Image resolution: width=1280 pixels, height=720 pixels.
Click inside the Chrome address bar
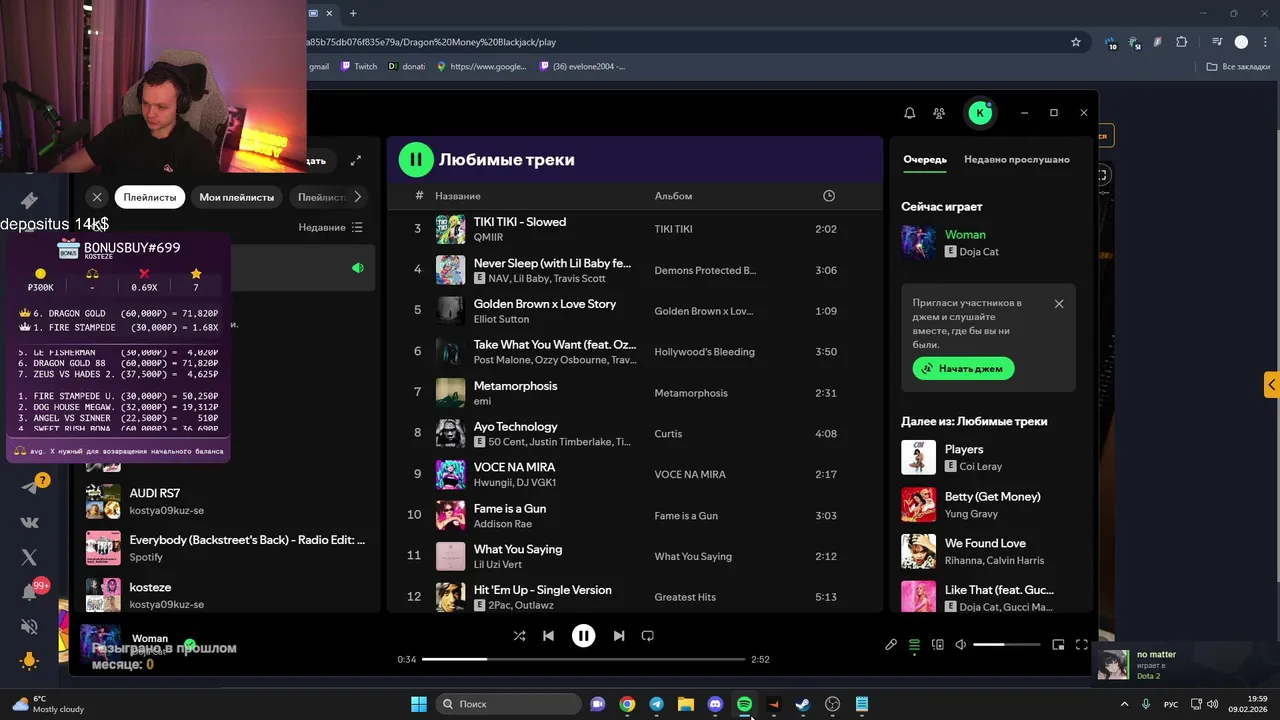[680, 42]
